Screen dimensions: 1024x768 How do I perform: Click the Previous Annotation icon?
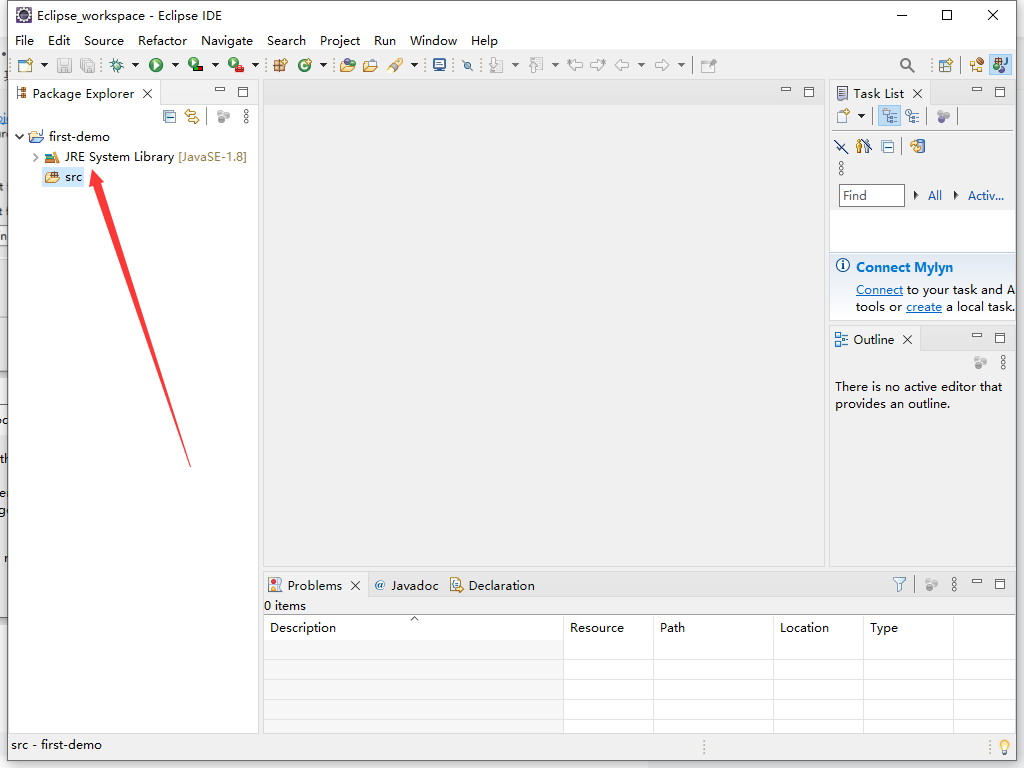[536, 65]
